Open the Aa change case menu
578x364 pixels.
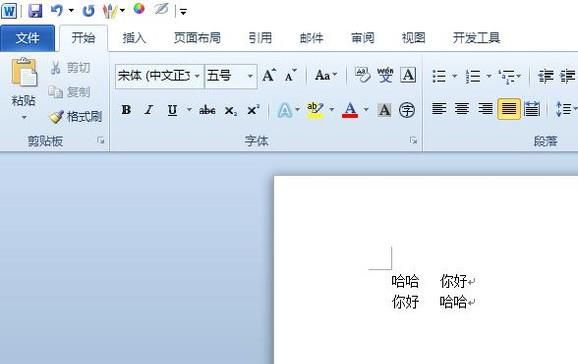[x=326, y=75]
